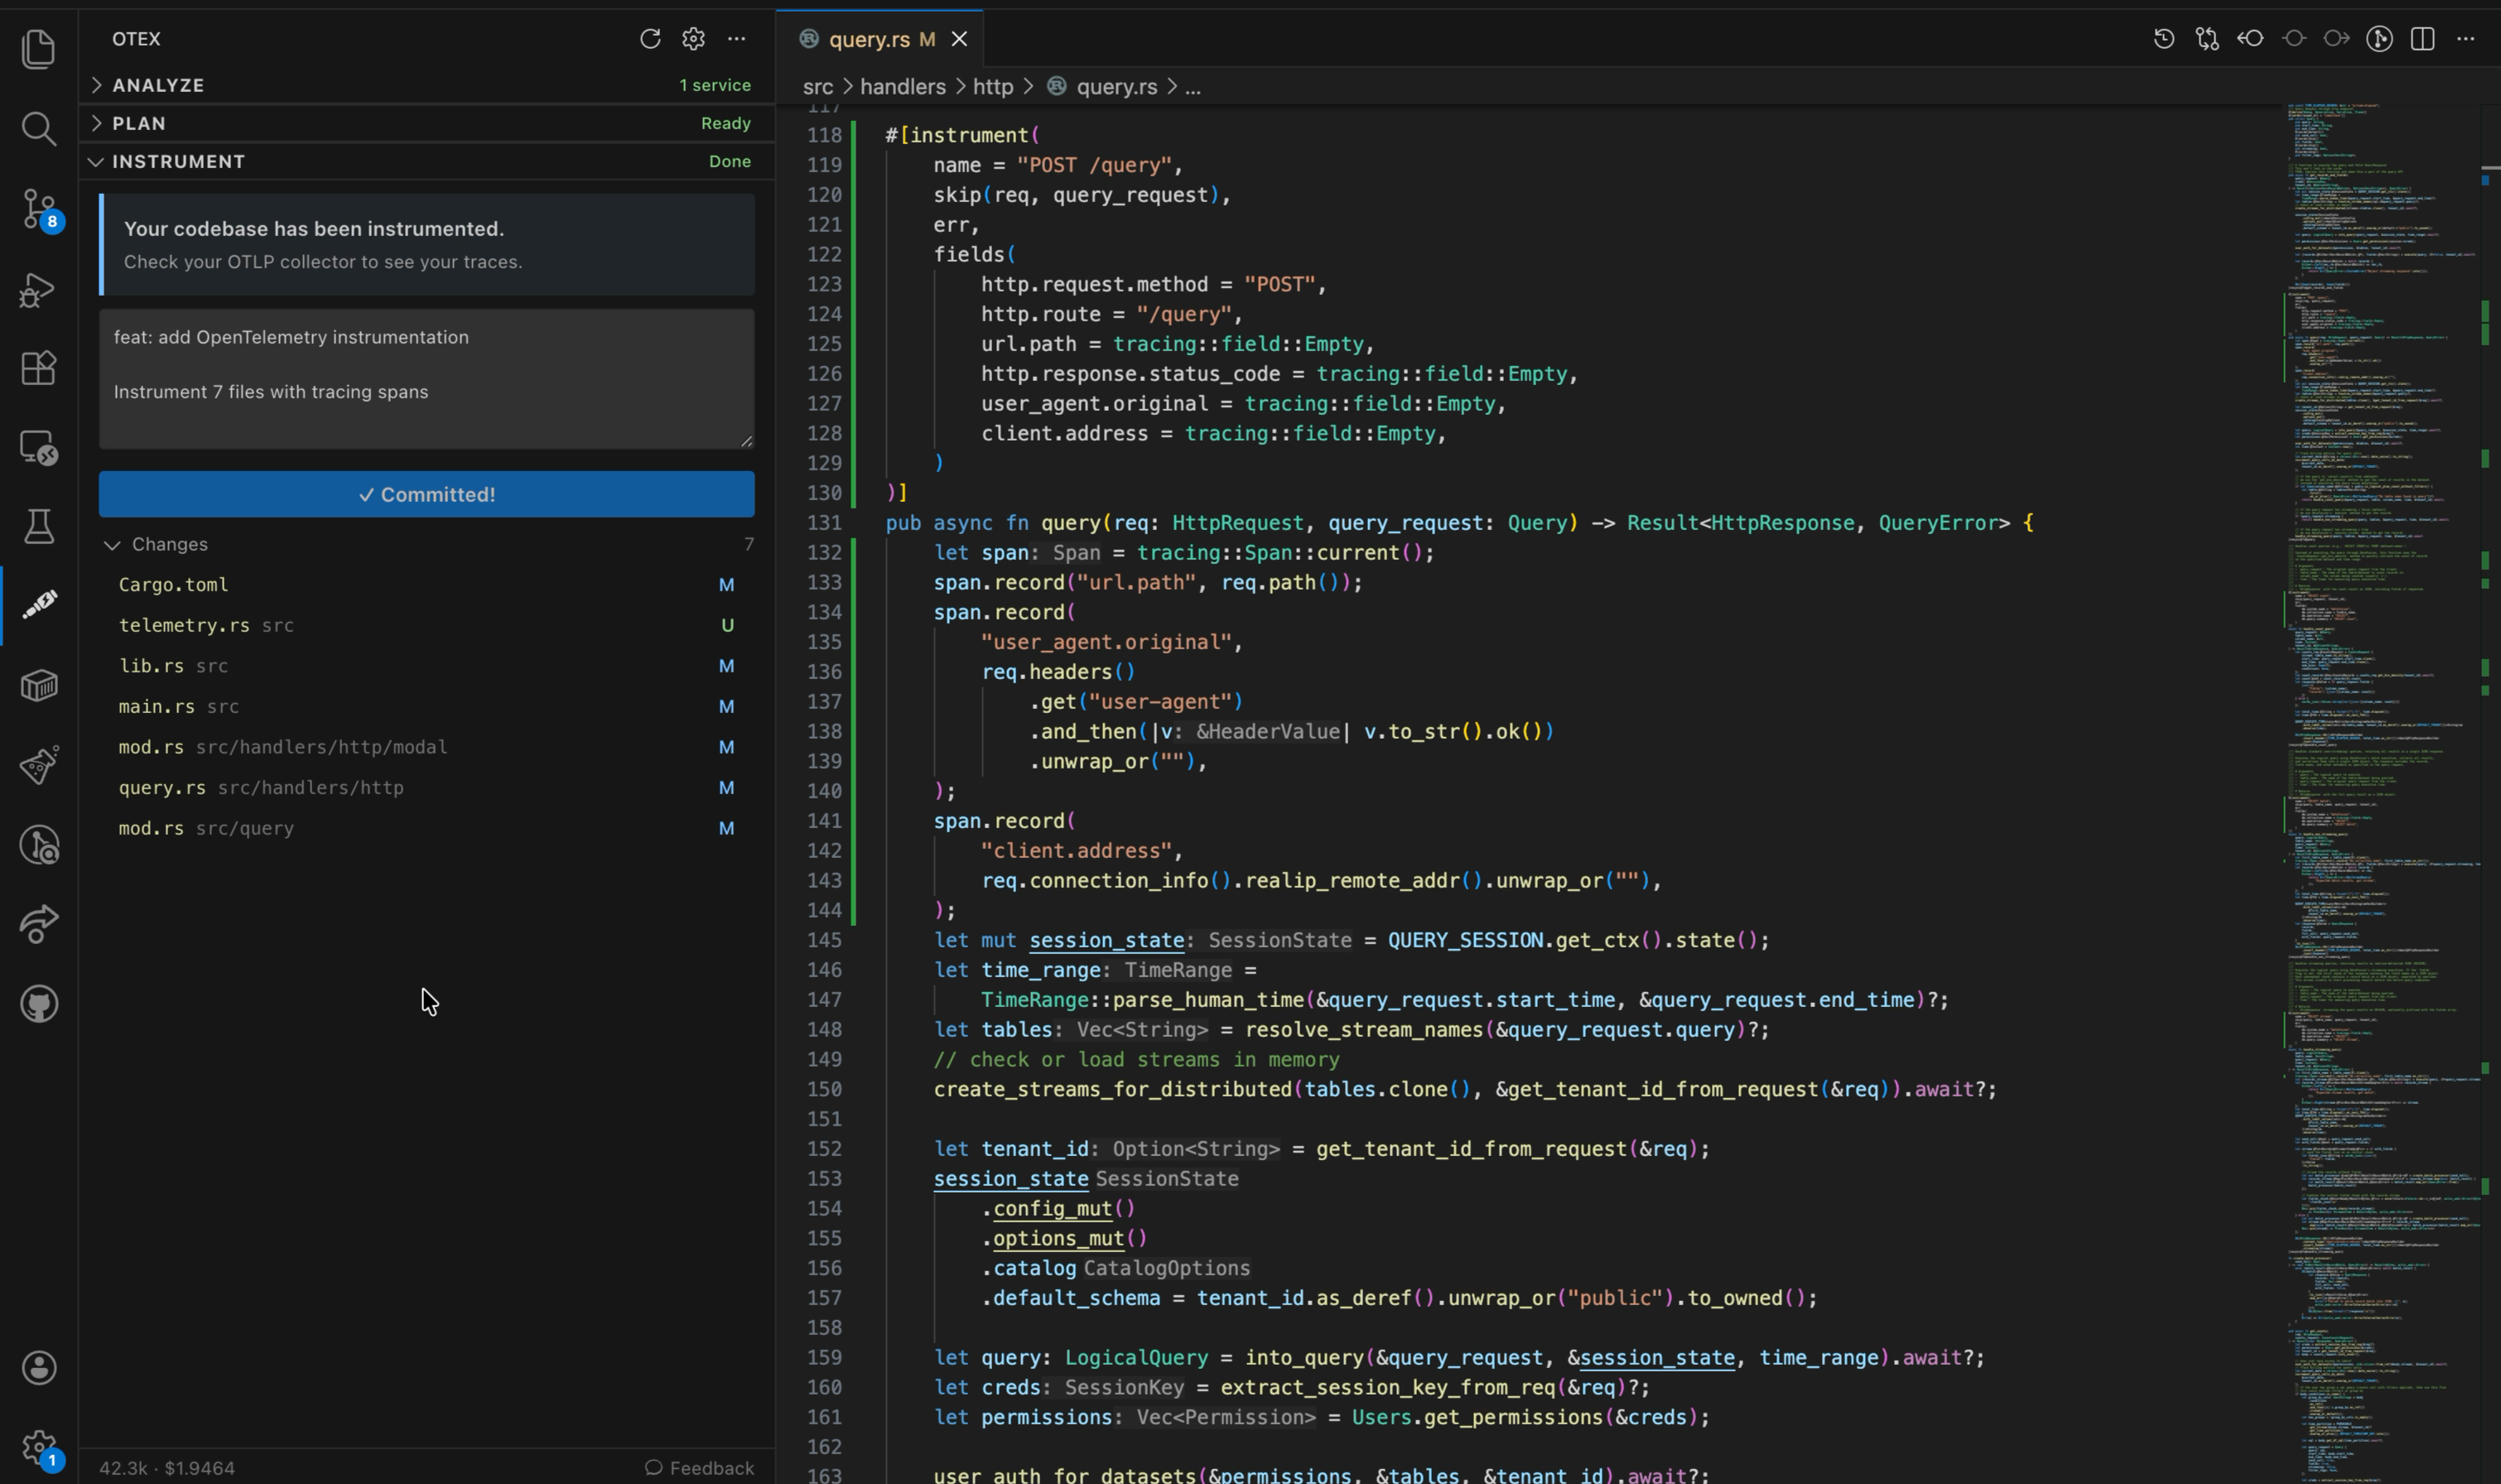Viewport: 2501px width, 1484px height.
Task: Open lib.rs in the Changes list
Action: (427, 666)
